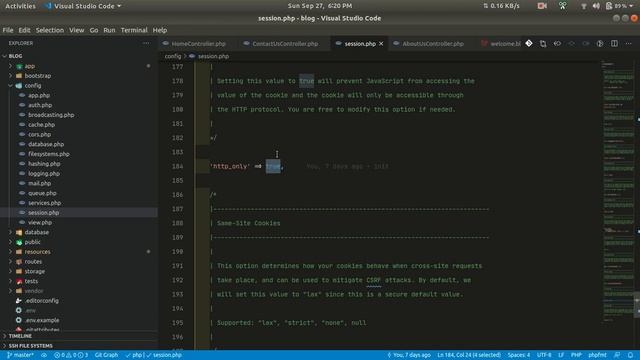Collapse the config folder
This screenshot has width=640, height=360.
coord(11,85)
